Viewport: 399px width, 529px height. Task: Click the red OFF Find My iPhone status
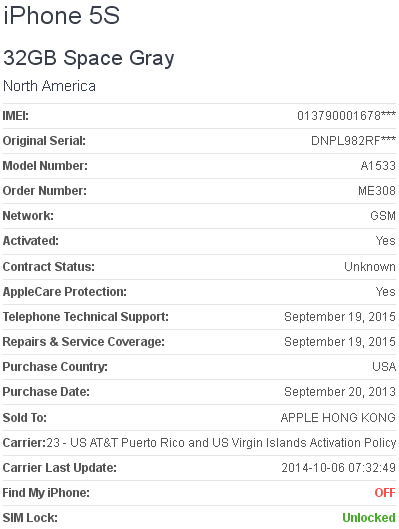click(385, 493)
